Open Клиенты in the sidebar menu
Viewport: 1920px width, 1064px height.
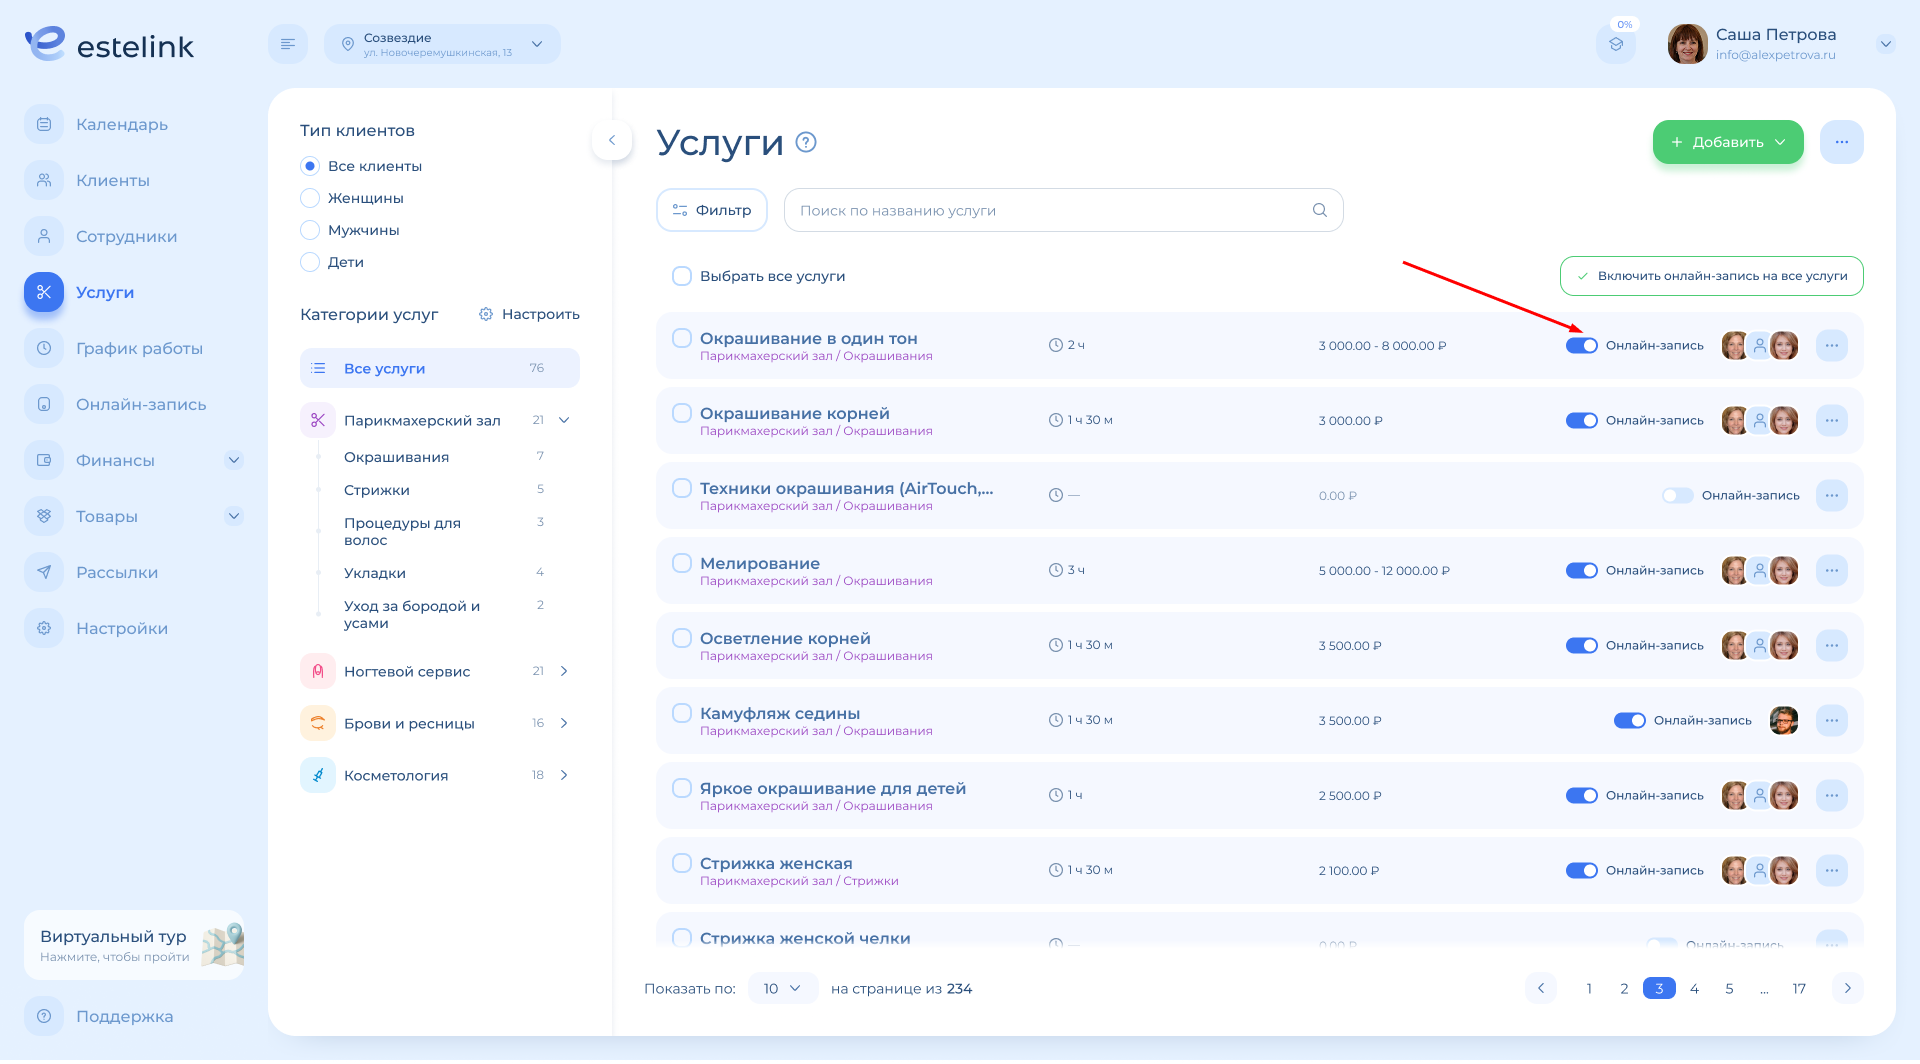112,180
